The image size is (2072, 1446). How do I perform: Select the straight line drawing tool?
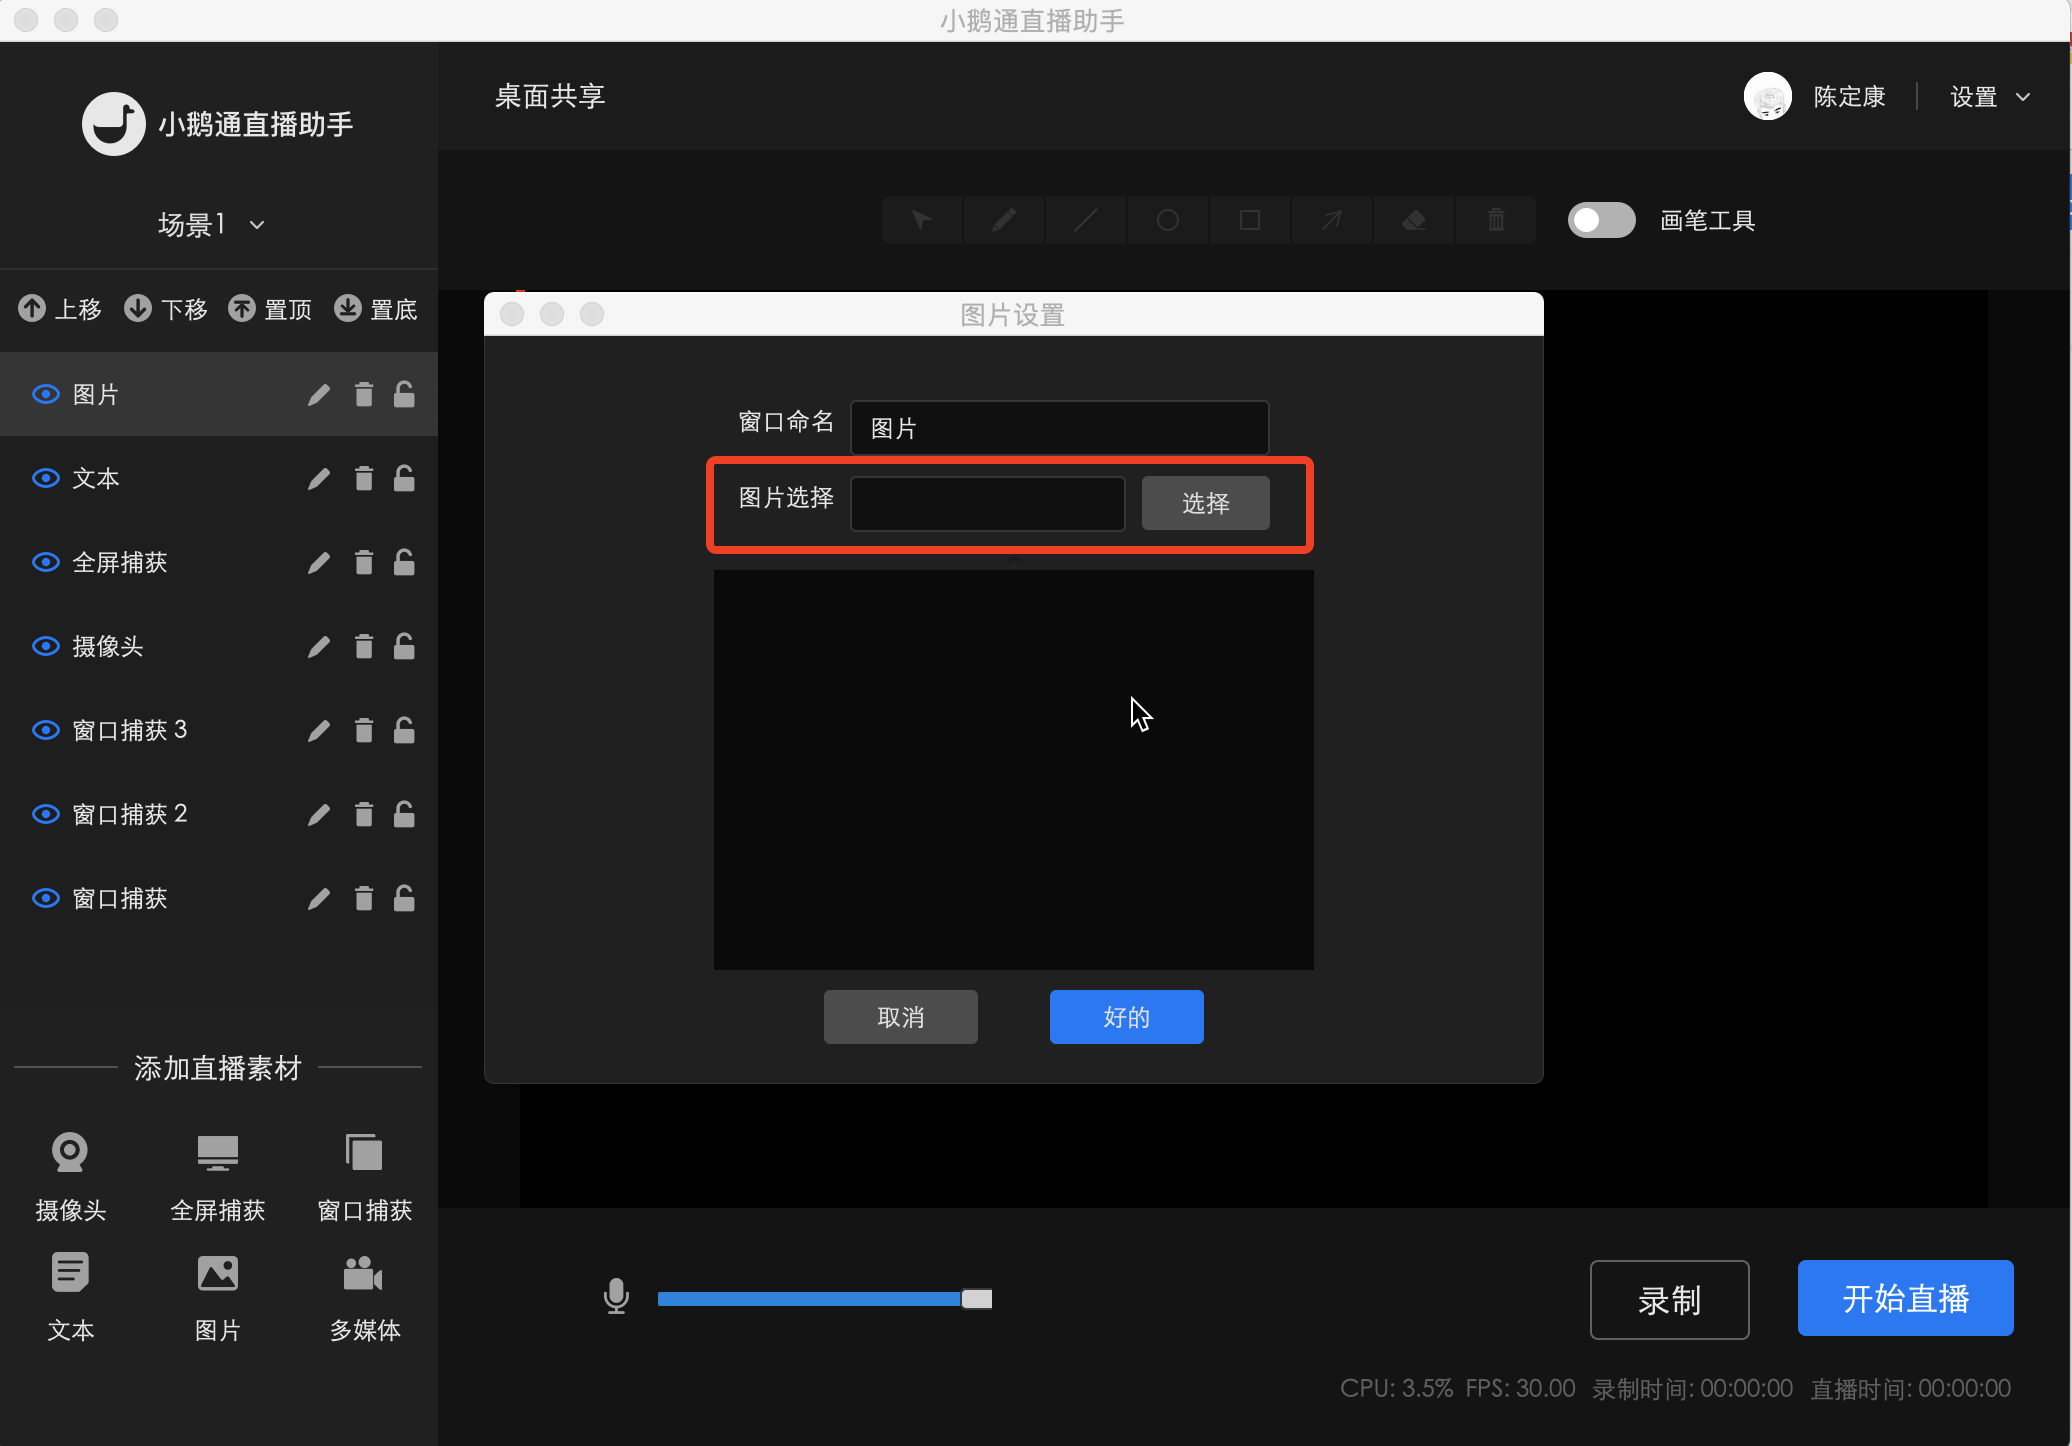(1085, 220)
